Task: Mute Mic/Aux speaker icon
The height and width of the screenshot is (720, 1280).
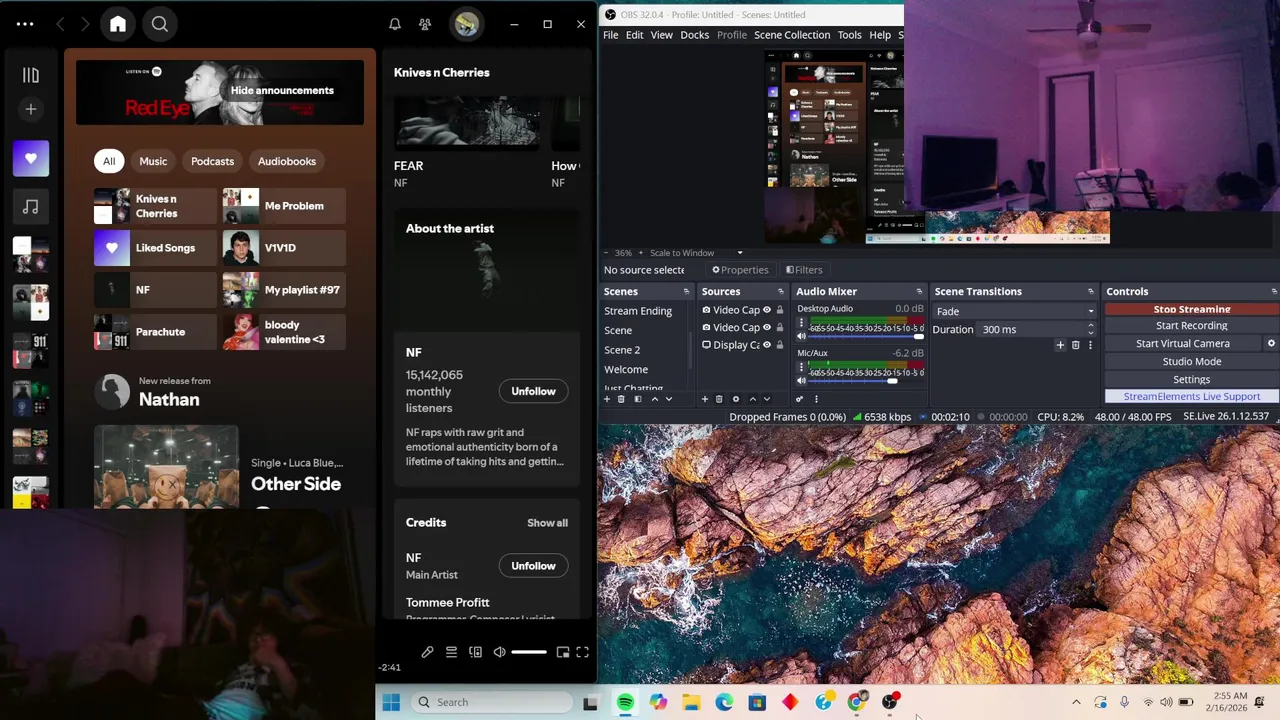Action: coord(801,380)
